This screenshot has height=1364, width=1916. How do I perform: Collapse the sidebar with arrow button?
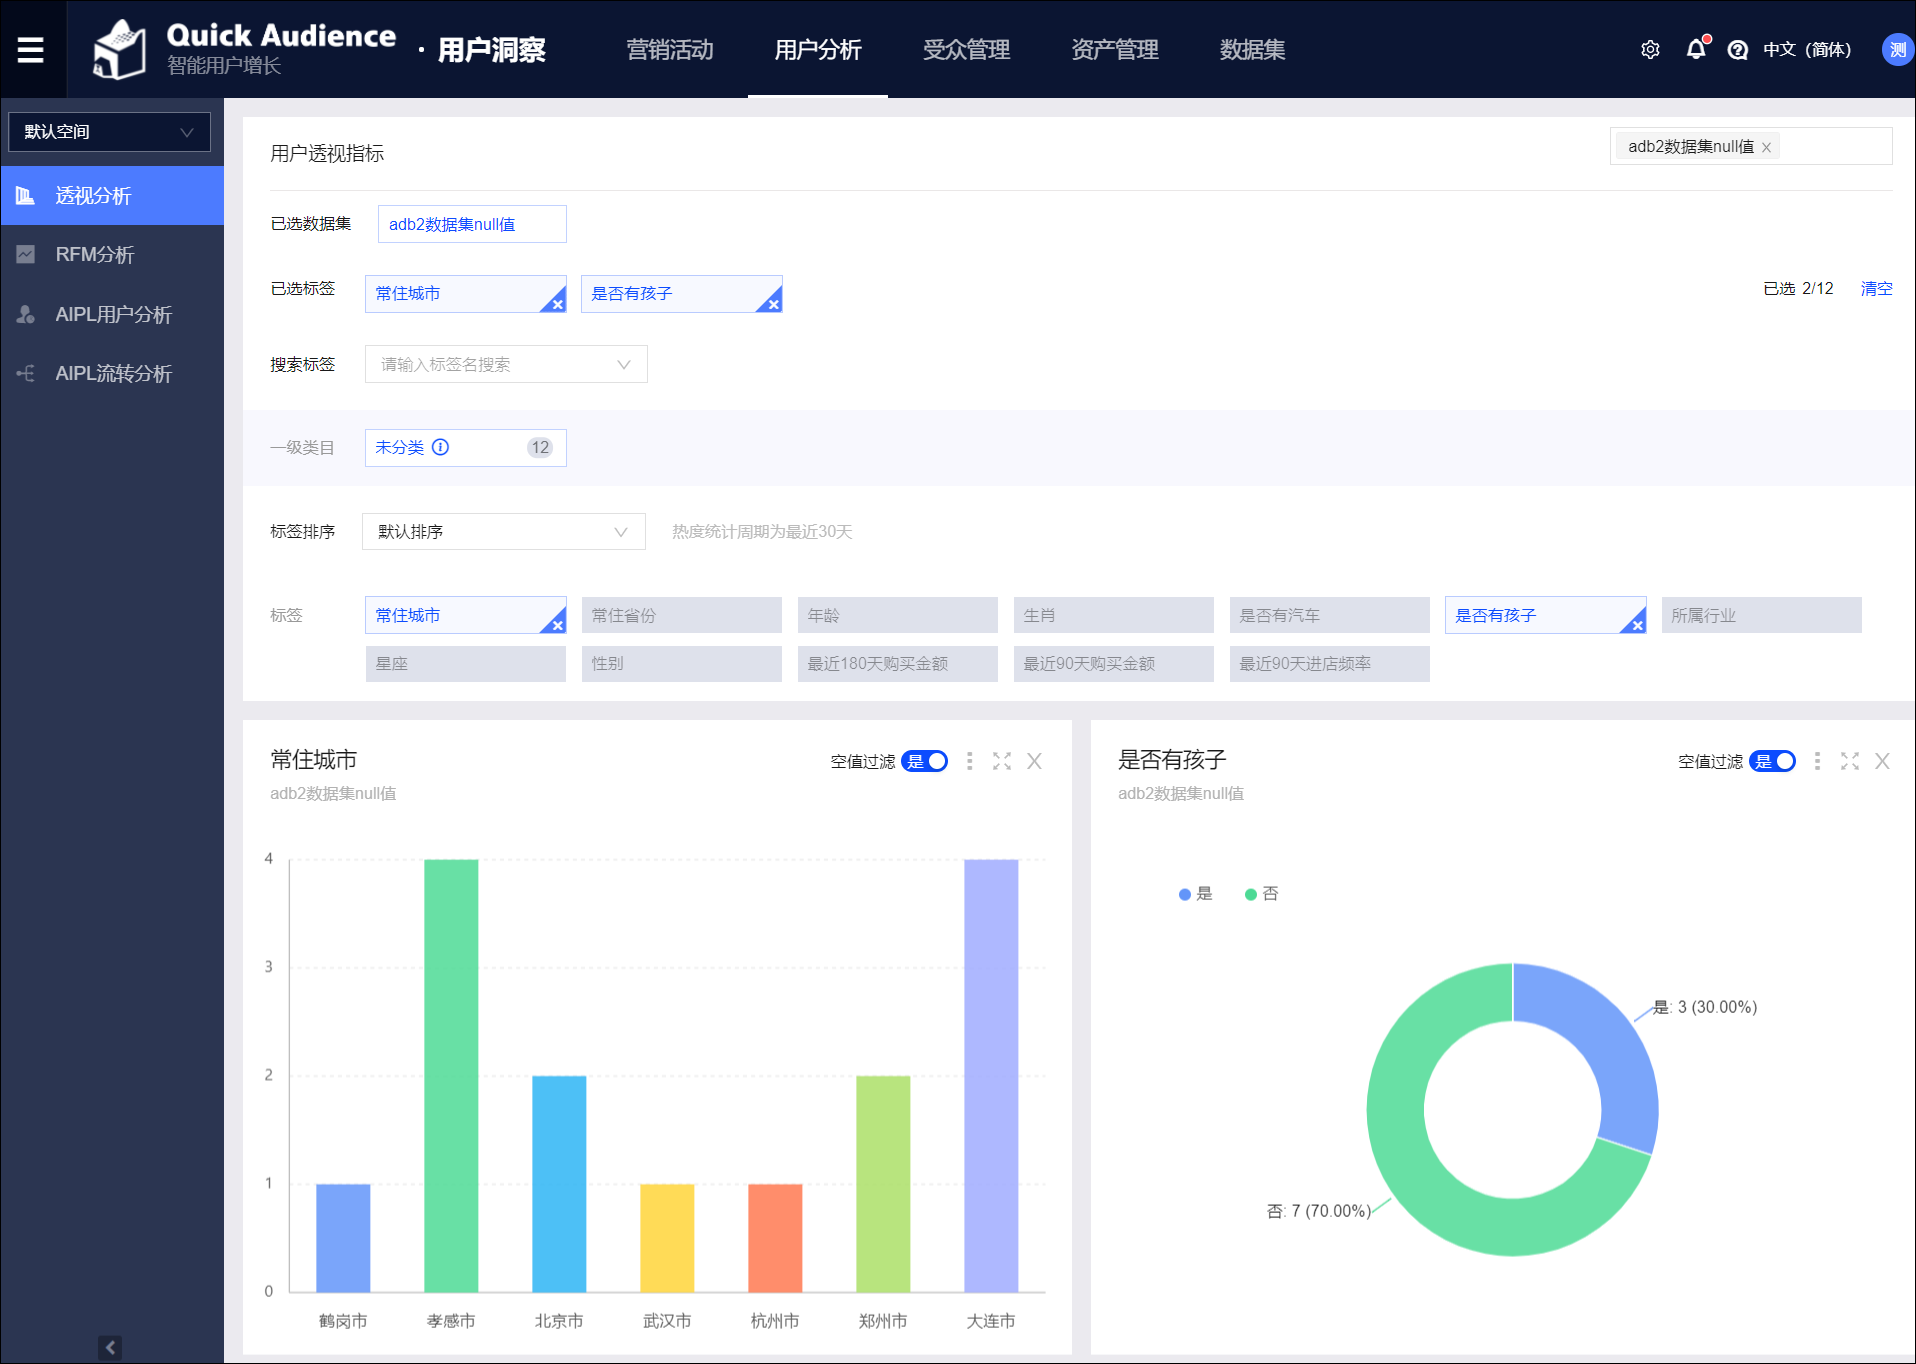(x=110, y=1348)
